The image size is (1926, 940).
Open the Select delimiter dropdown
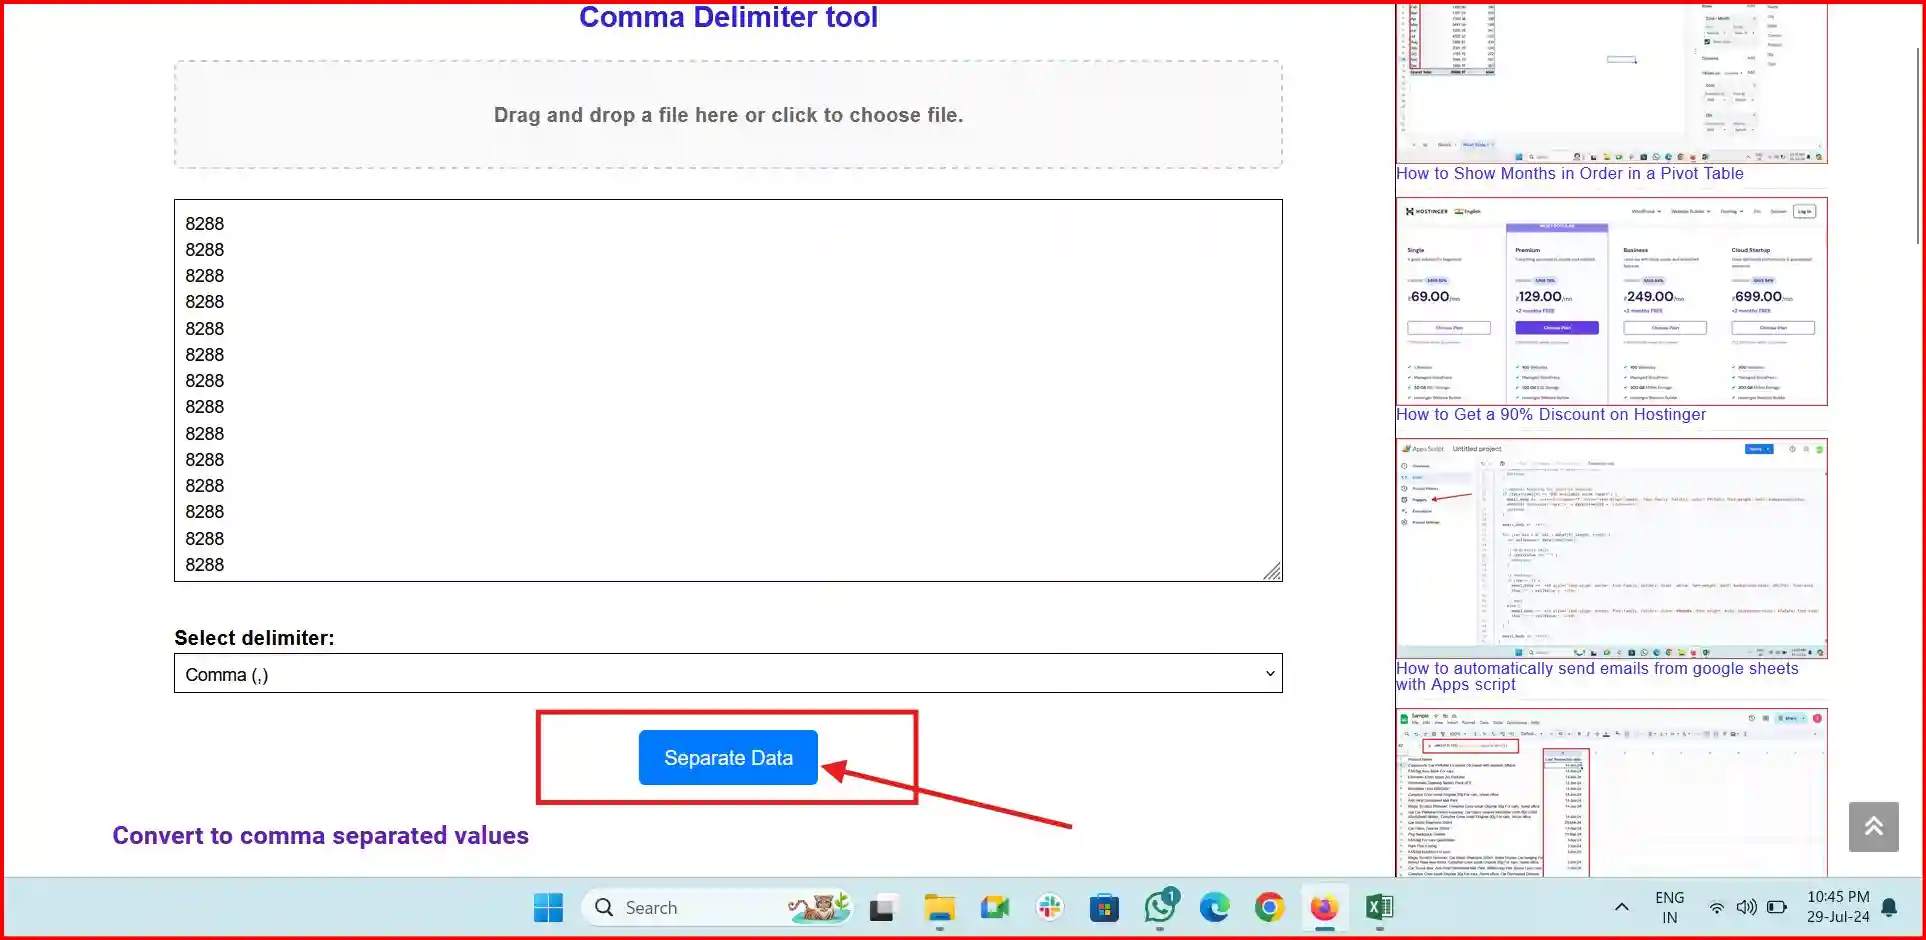(x=727, y=674)
